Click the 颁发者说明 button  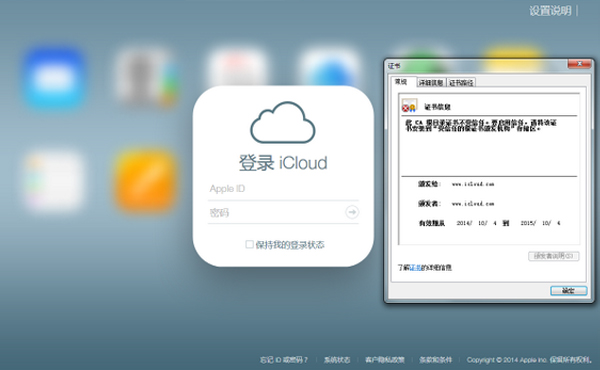[554, 256]
